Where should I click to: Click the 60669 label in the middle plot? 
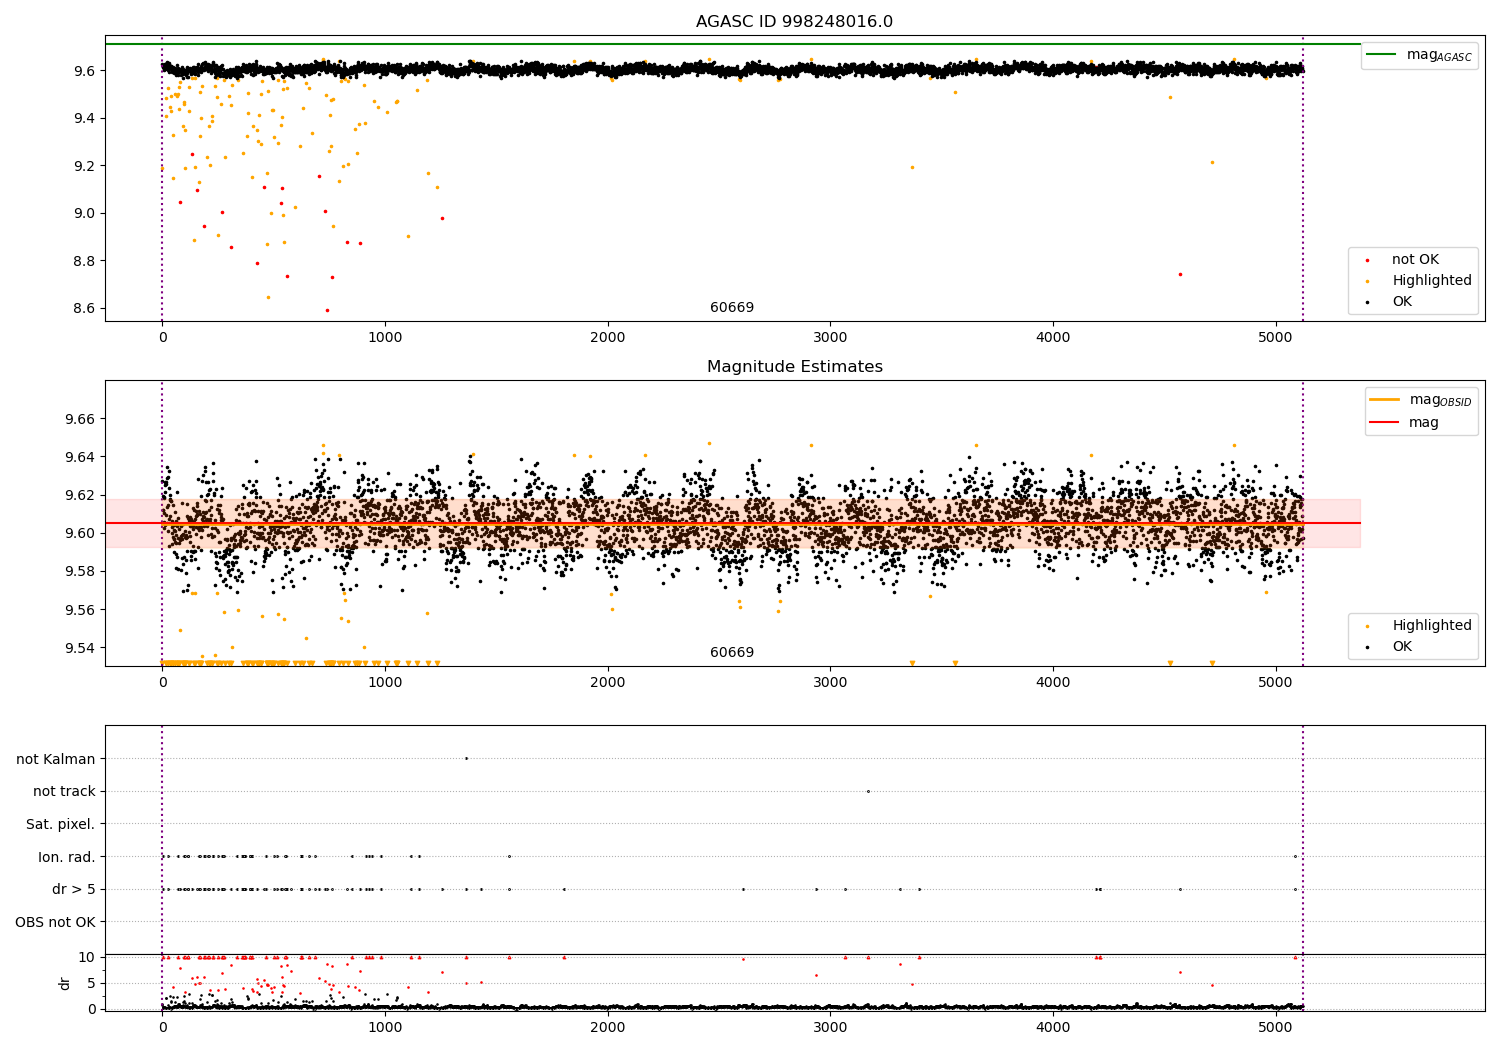click(732, 653)
